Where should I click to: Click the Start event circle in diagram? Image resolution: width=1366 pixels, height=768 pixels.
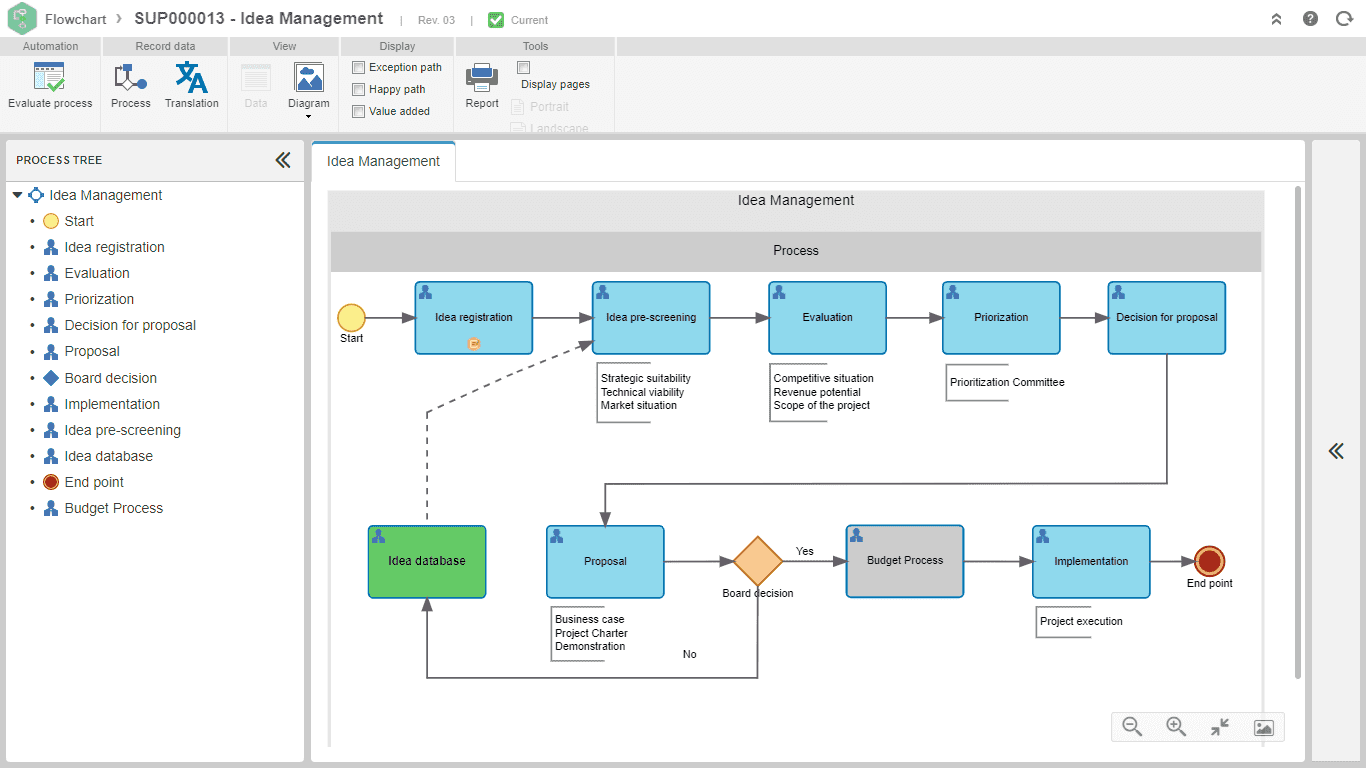click(351, 318)
